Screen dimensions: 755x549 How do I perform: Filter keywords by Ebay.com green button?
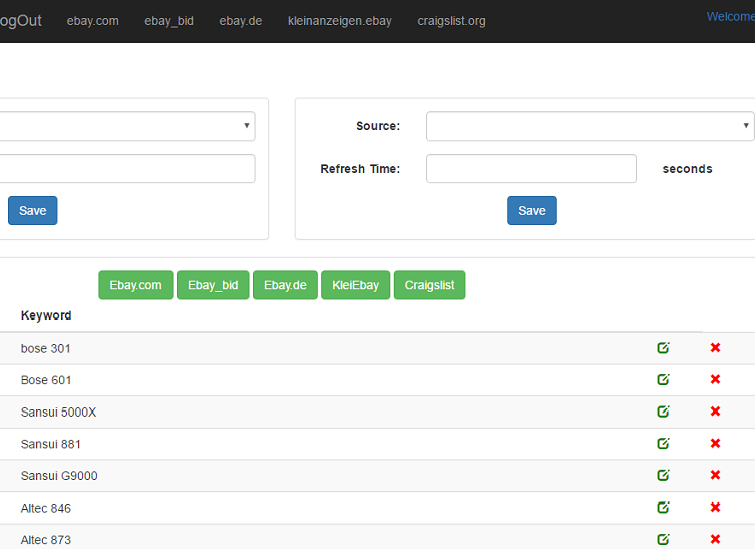coord(136,285)
